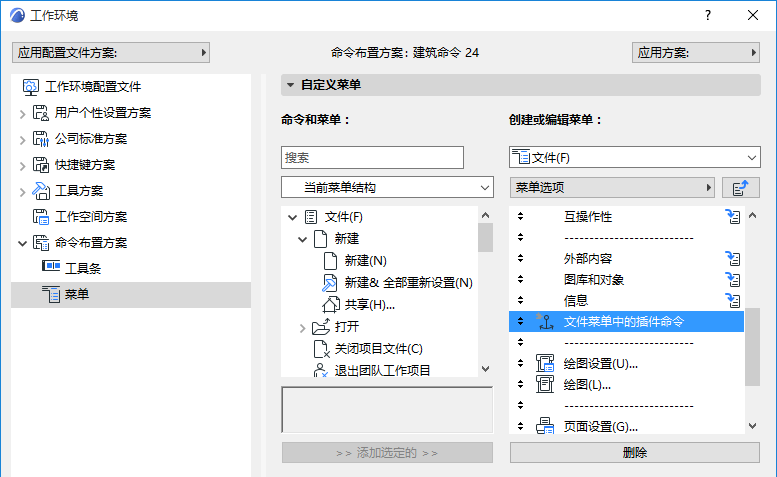Collapse the 文件(F) menu node
The image size is (777, 477).
click(x=292, y=217)
